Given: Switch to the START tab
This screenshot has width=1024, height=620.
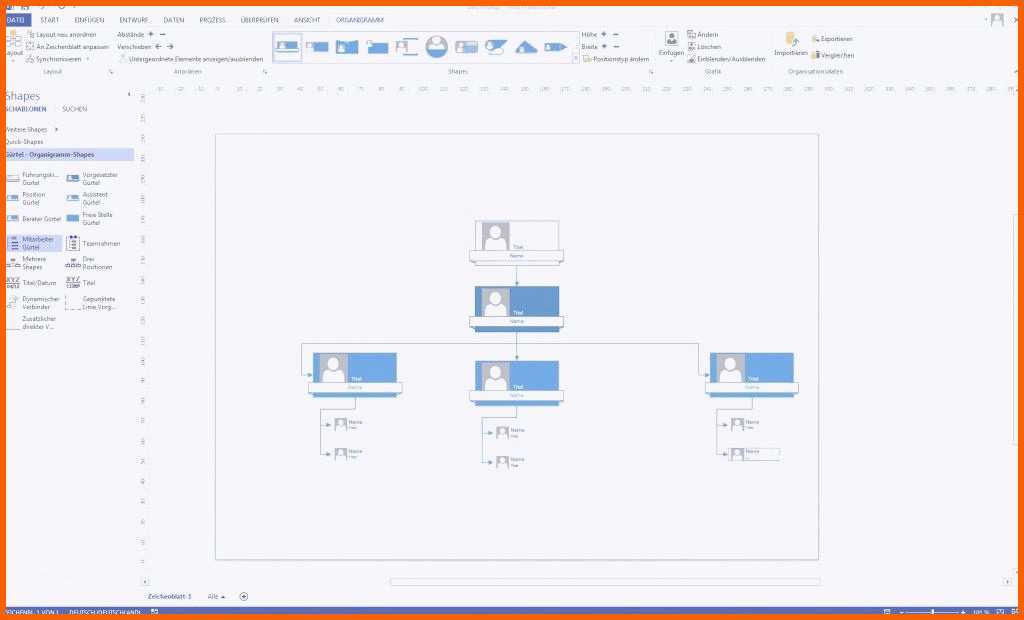Looking at the screenshot, I should pos(50,20).
